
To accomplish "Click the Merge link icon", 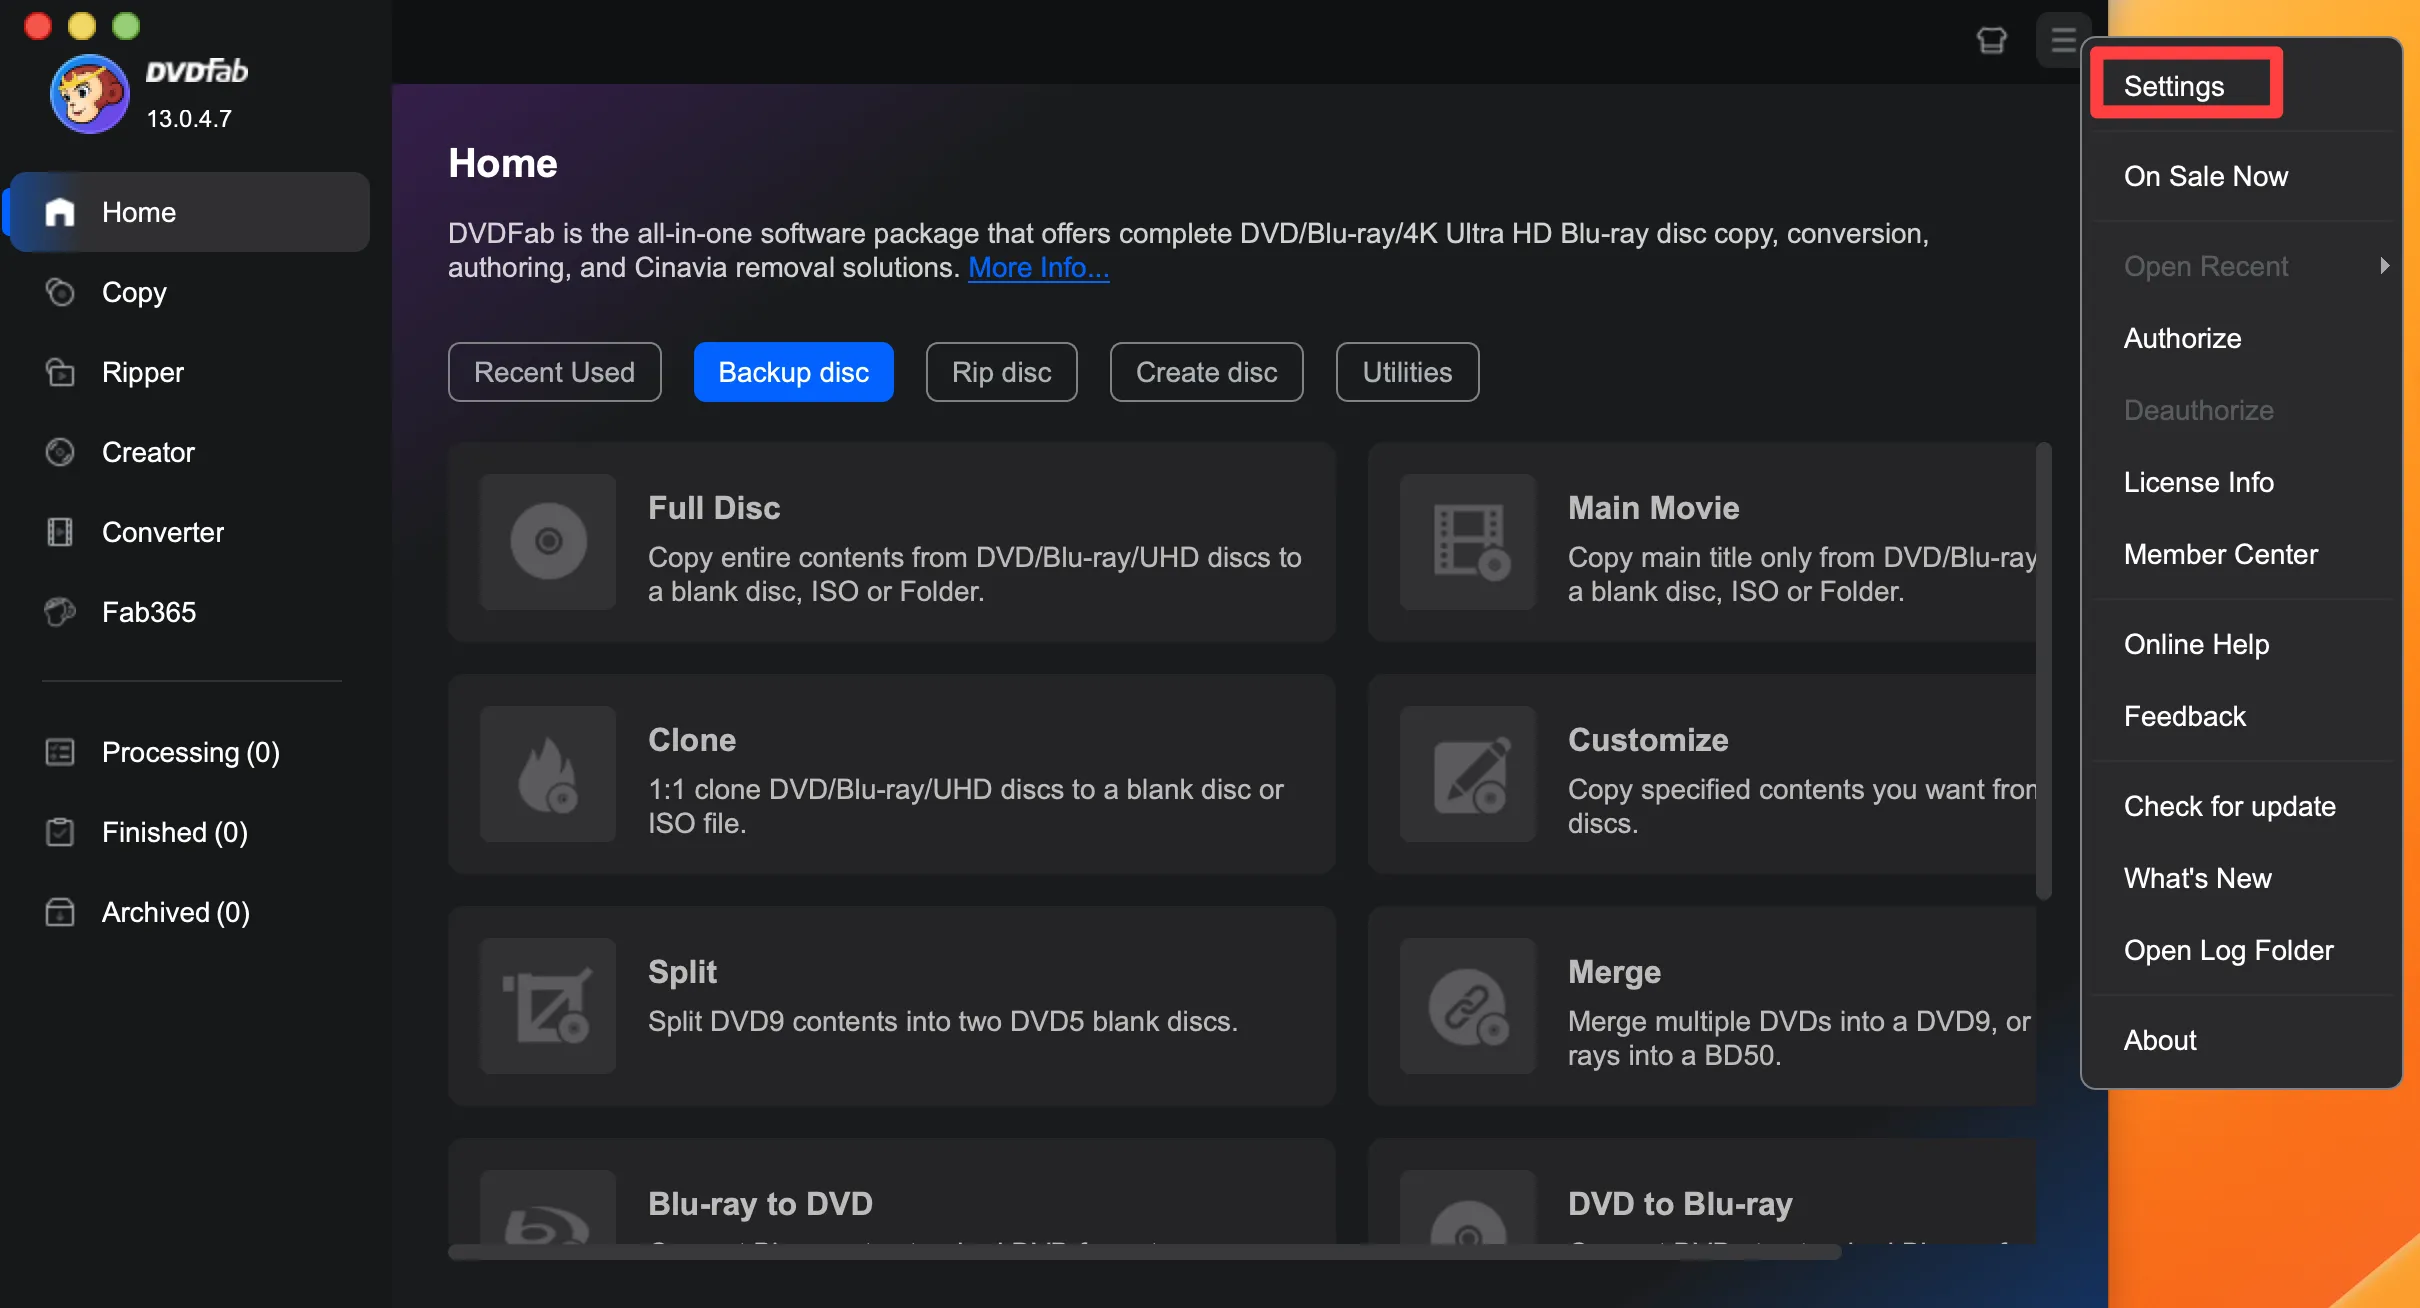I will (1468, 1005).
